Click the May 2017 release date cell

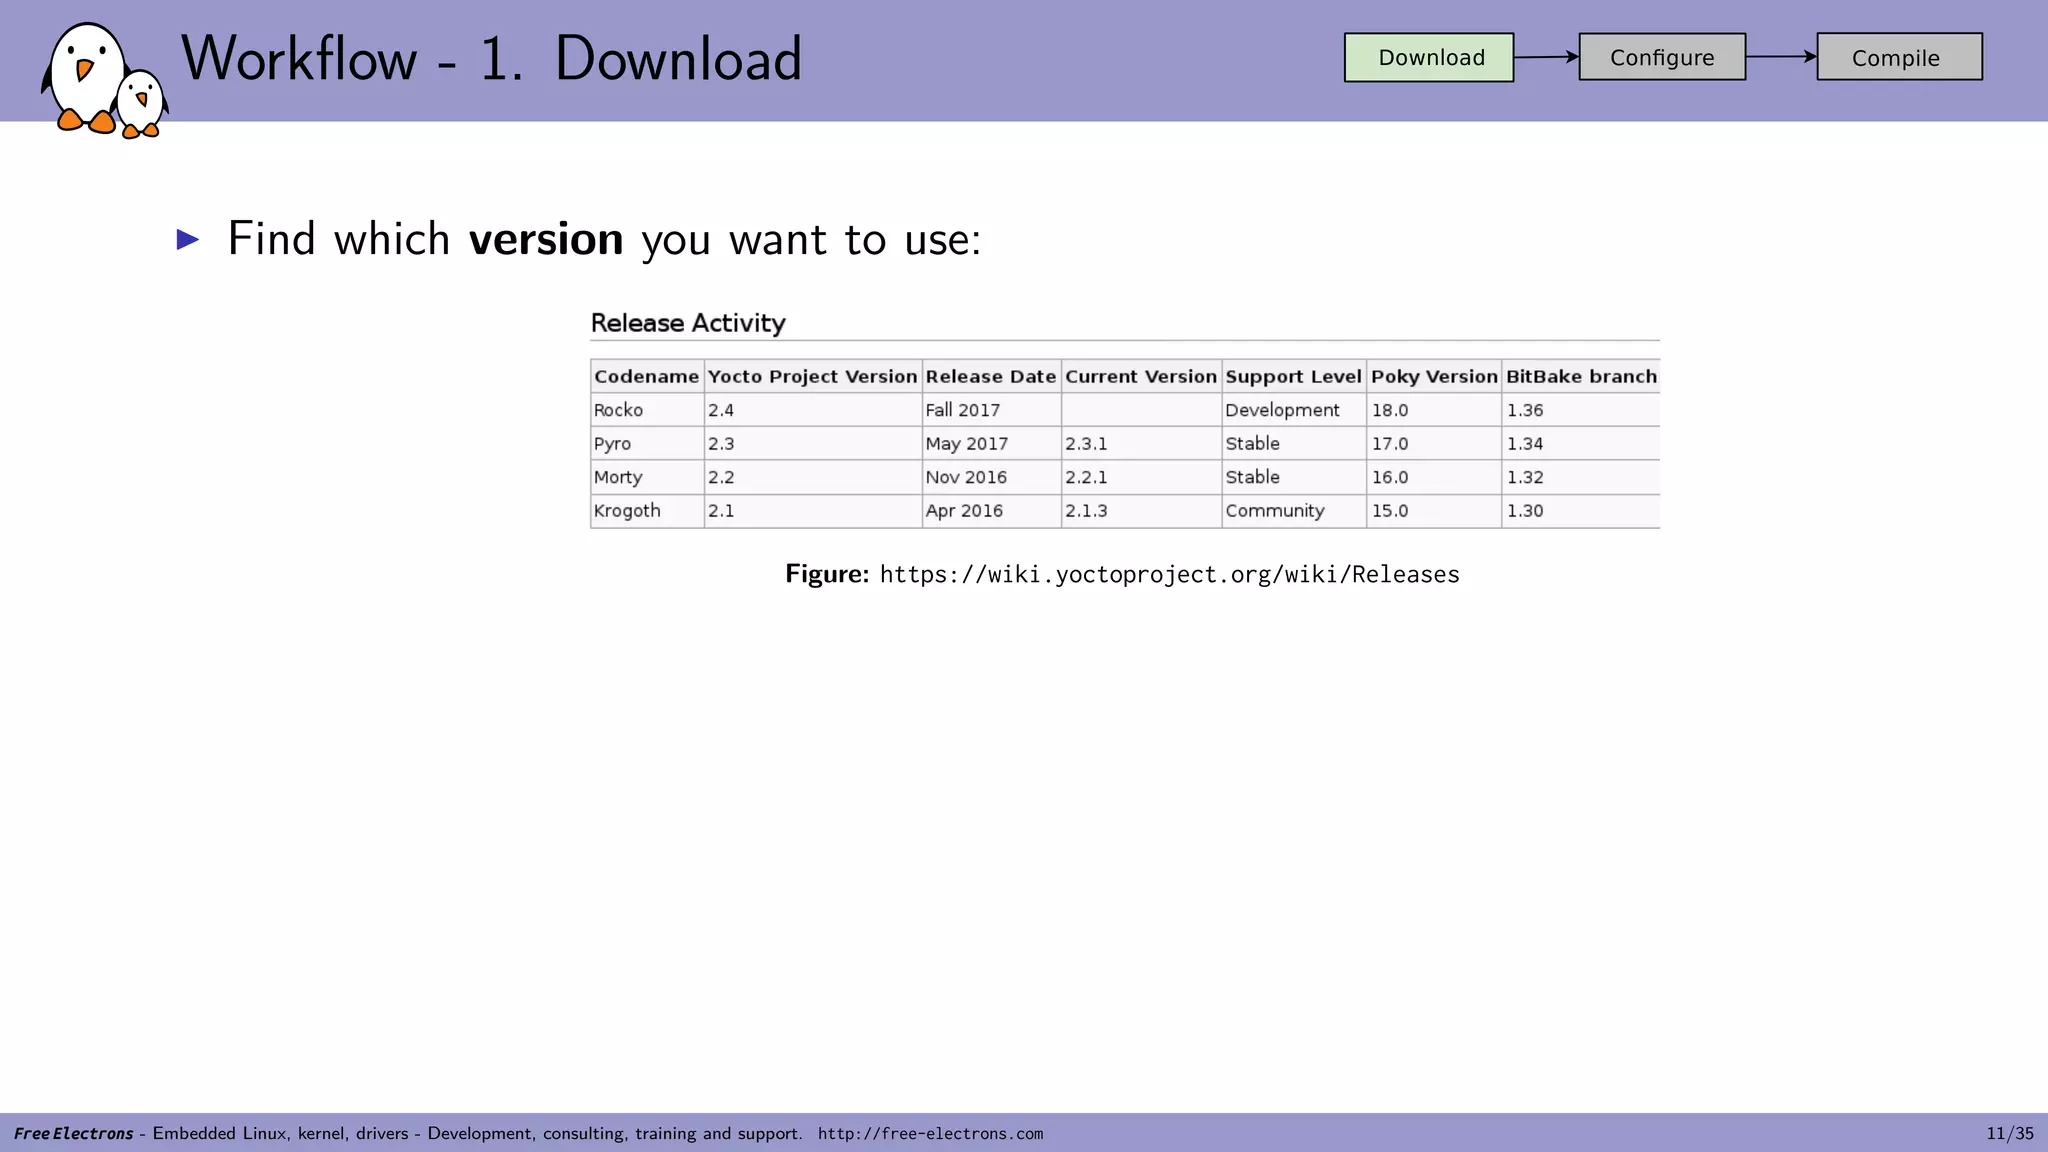point(991,443)
